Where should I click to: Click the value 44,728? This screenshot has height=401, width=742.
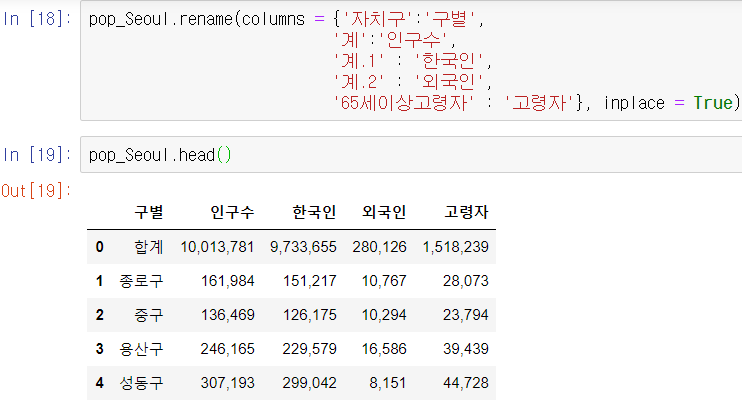pos(466,383)
